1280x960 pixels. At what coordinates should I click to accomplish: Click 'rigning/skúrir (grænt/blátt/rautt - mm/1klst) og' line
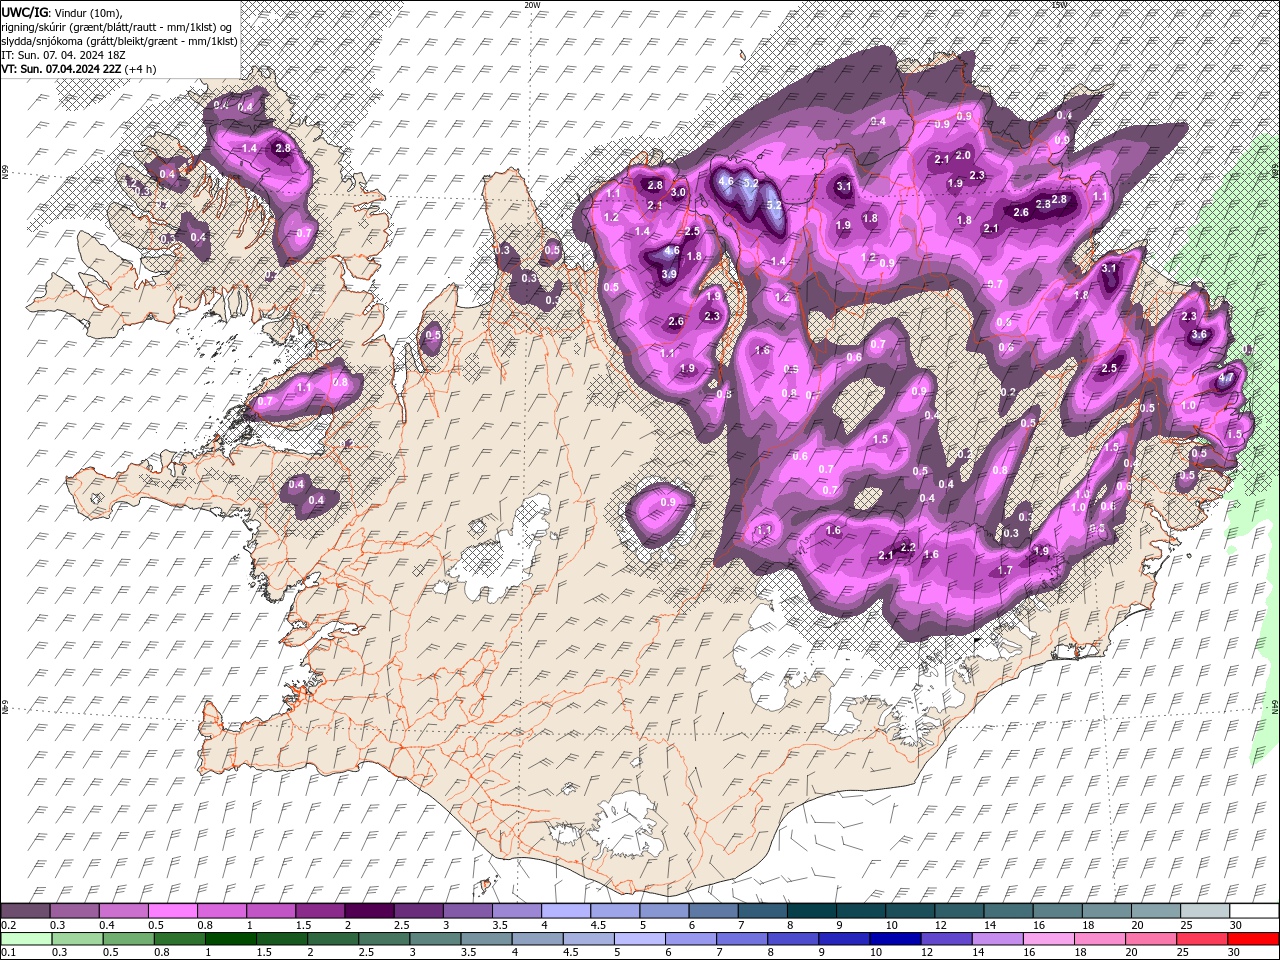pos(116,28)
